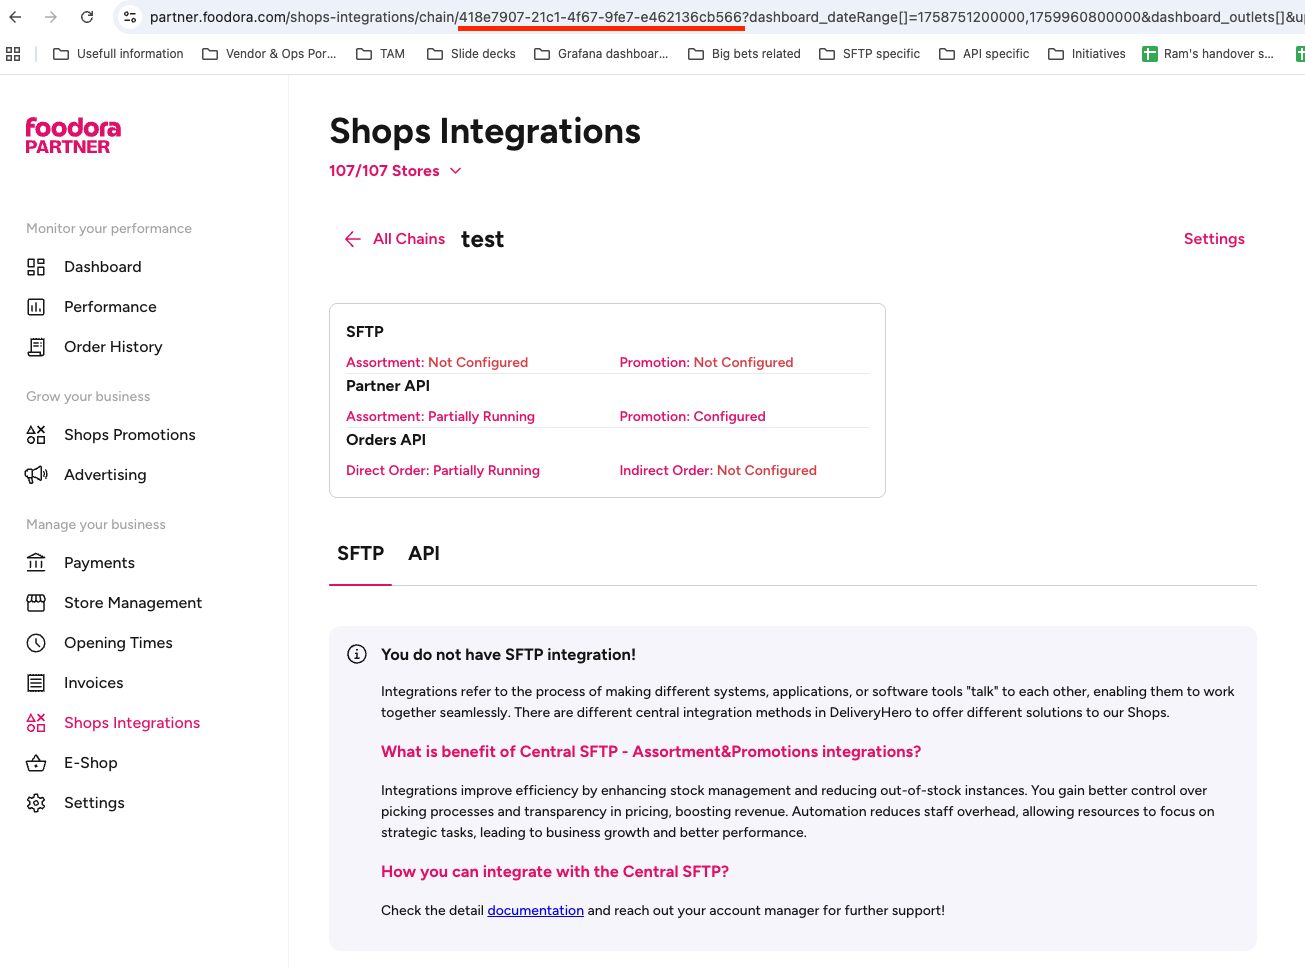The width and height of the screenshot is (1305, 967).
Task: Open the documentation hyperlink
Action: [535, 911]
